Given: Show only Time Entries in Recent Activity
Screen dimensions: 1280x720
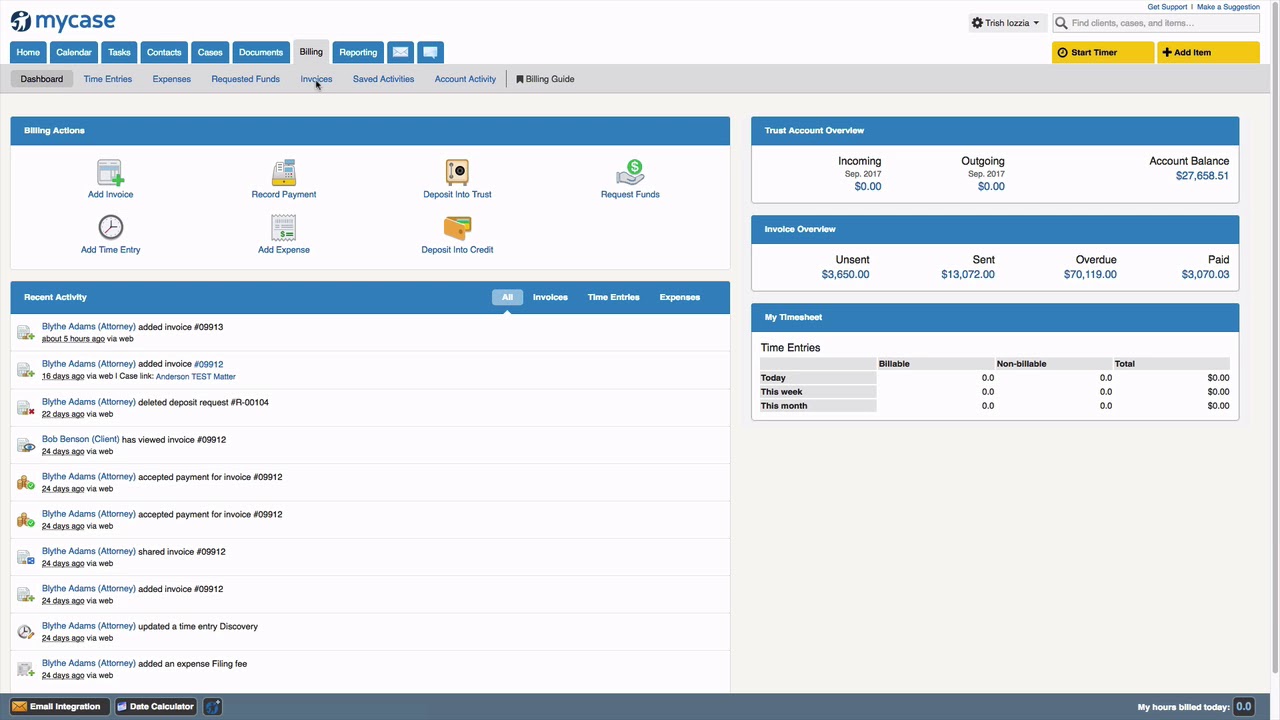Looking at the screenshot, I should (613, 297).
